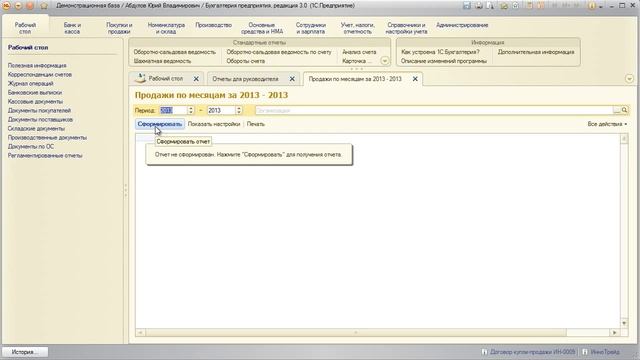
Task: Click the save diskette icon in title bar
Action: pos(467,6)
